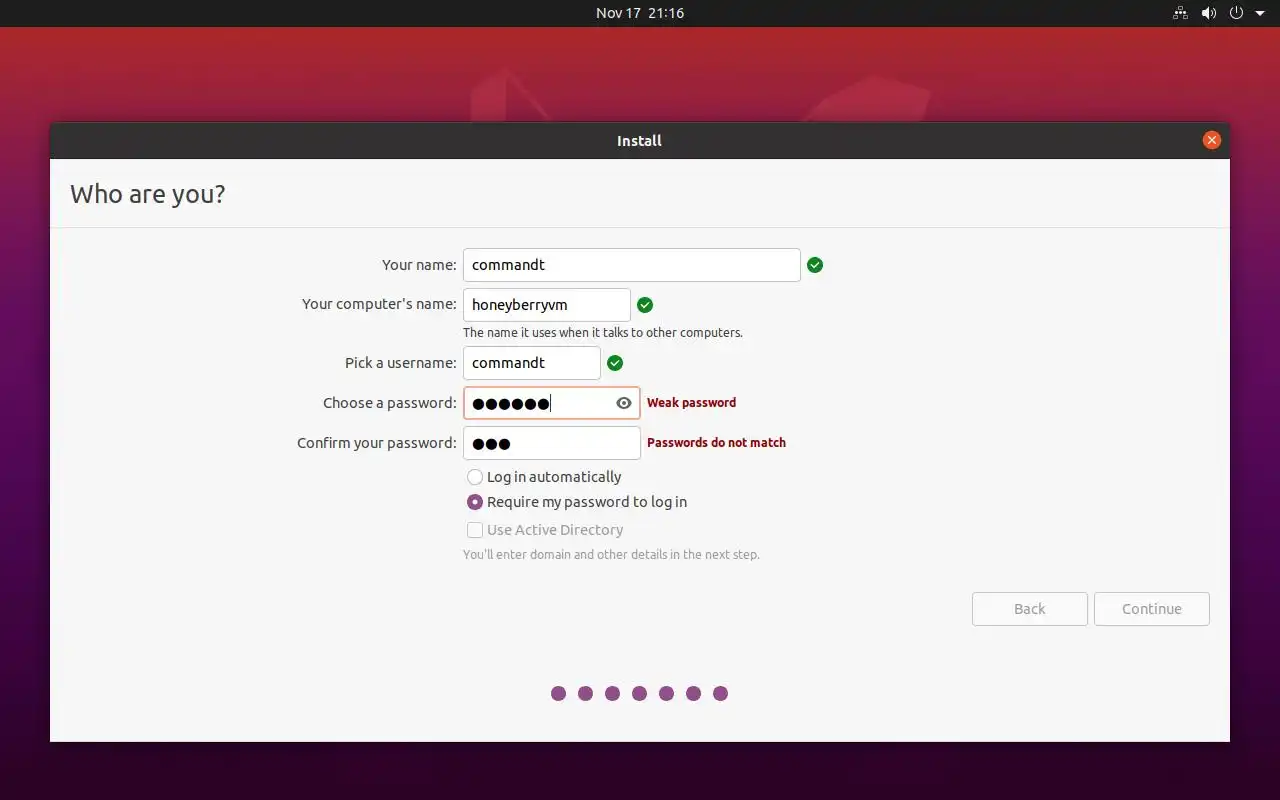Reveal the password with the eye icon
The width and height of the screenshot is (1280, 800).
(624, 403)
